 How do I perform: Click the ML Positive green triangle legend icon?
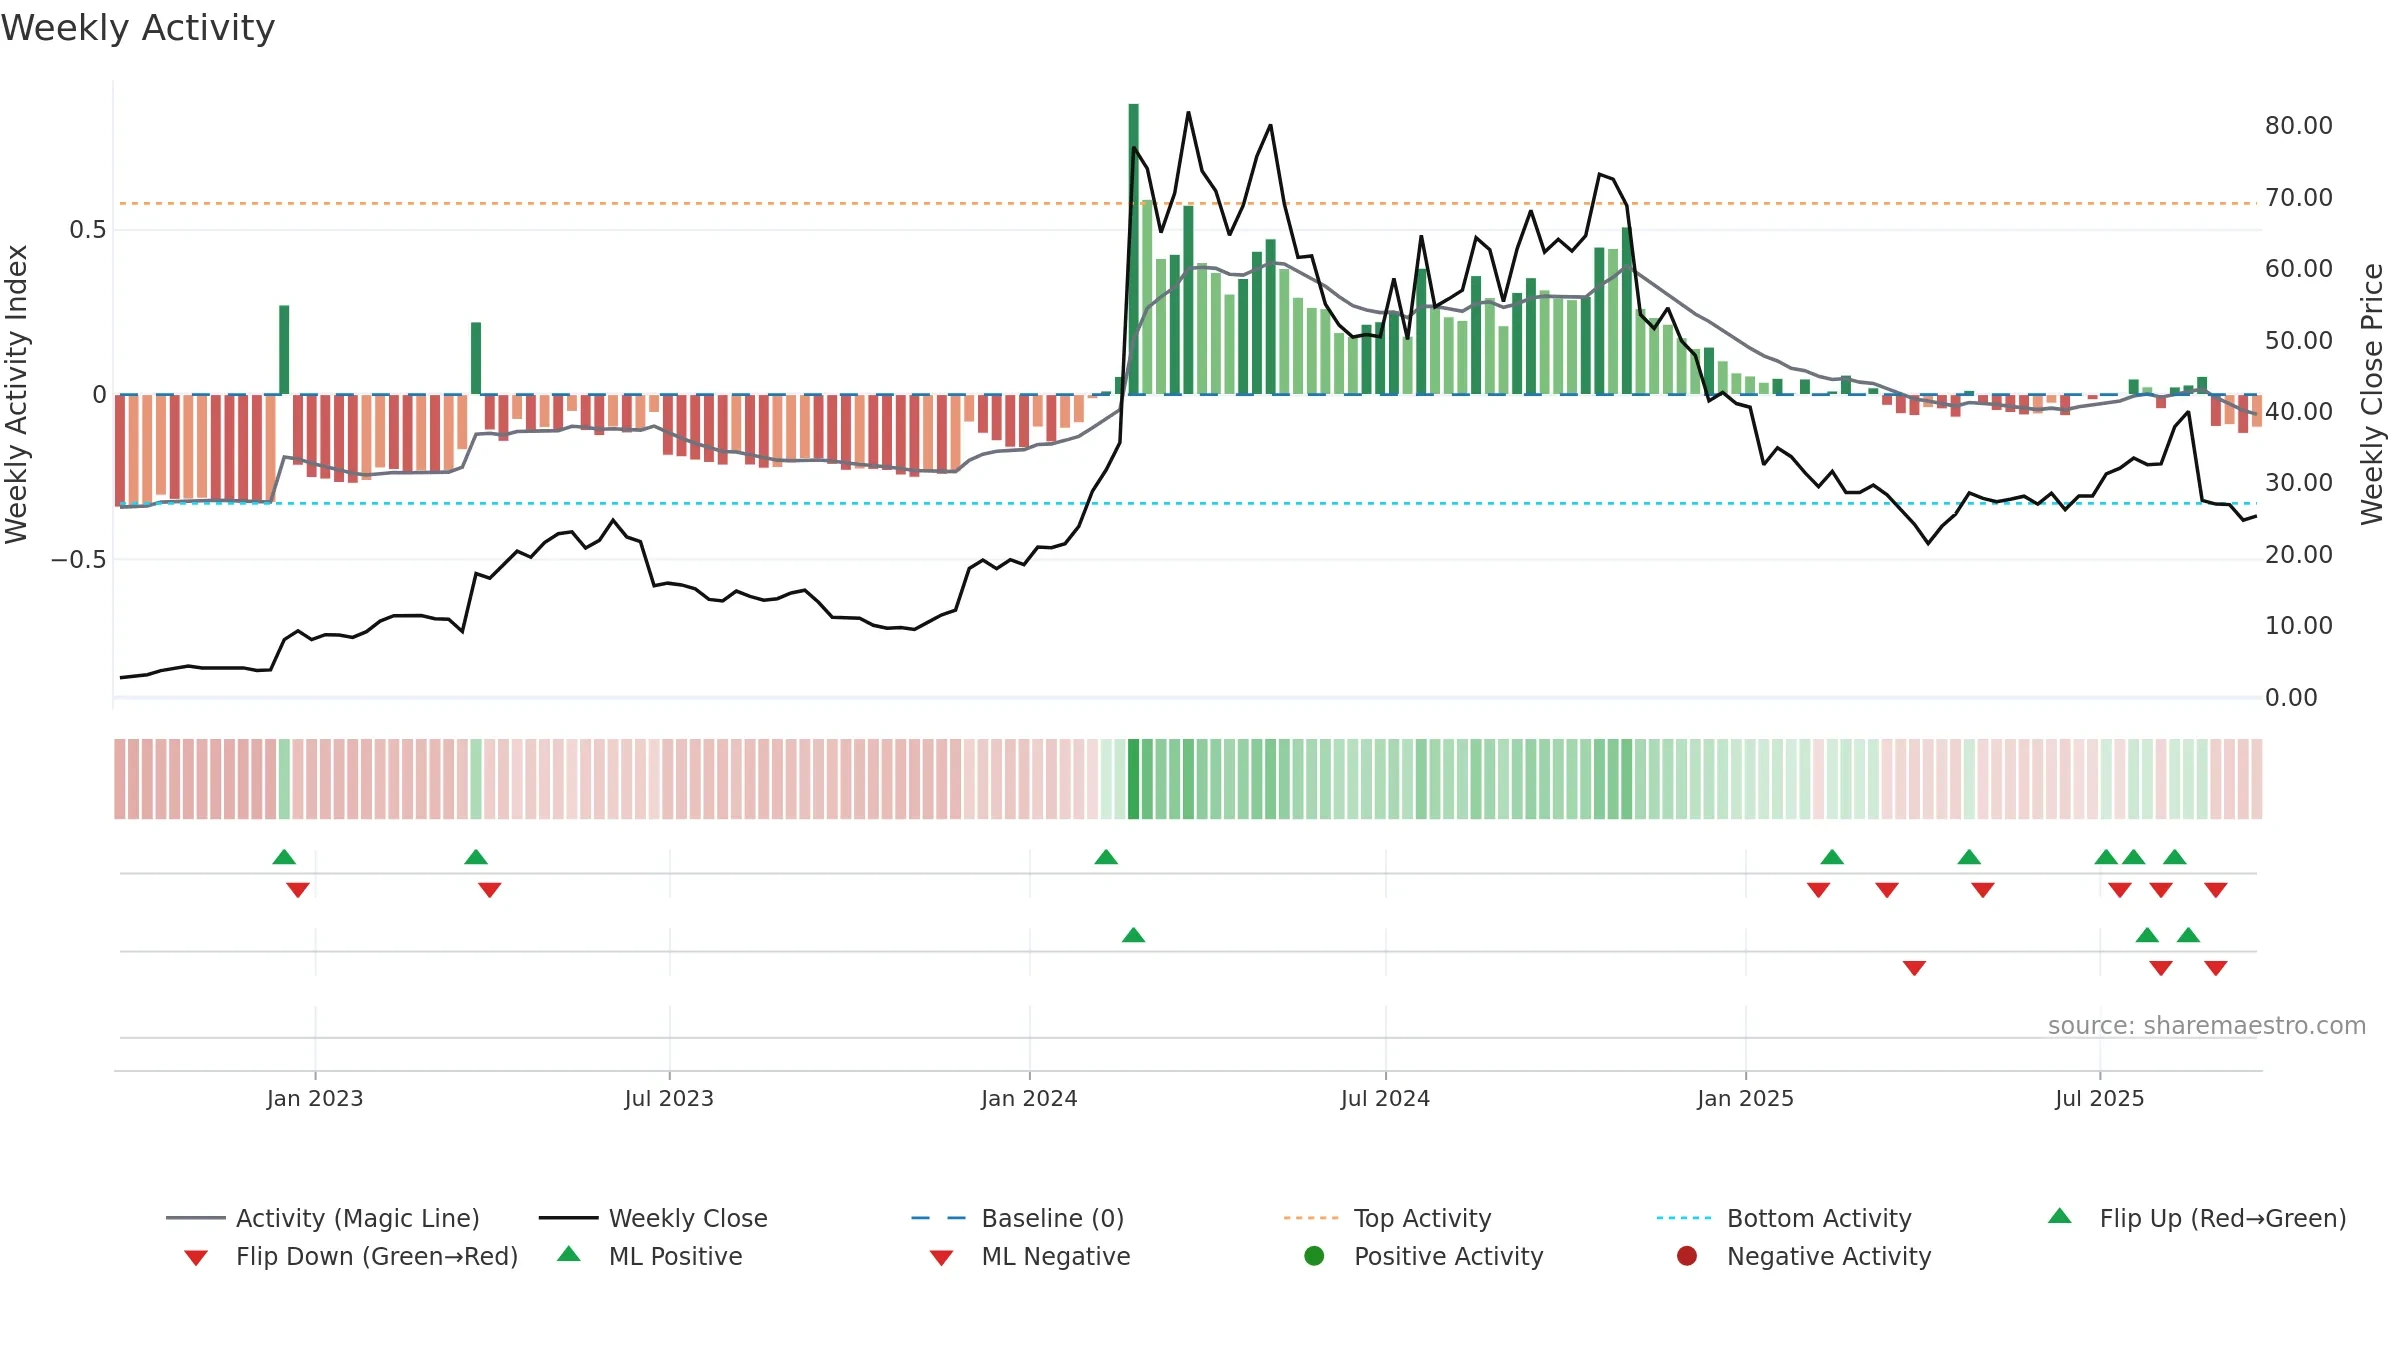click(x=569, y=1254)
